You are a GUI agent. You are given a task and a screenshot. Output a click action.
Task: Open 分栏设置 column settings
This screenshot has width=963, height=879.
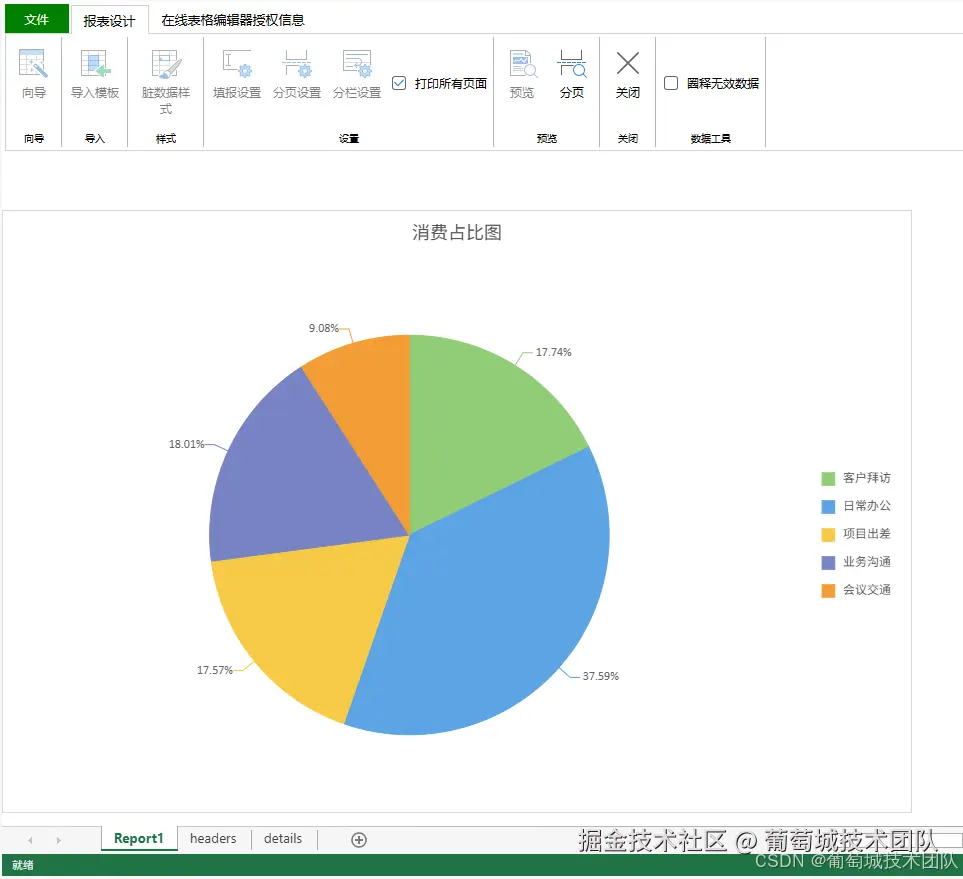(357, 74)
